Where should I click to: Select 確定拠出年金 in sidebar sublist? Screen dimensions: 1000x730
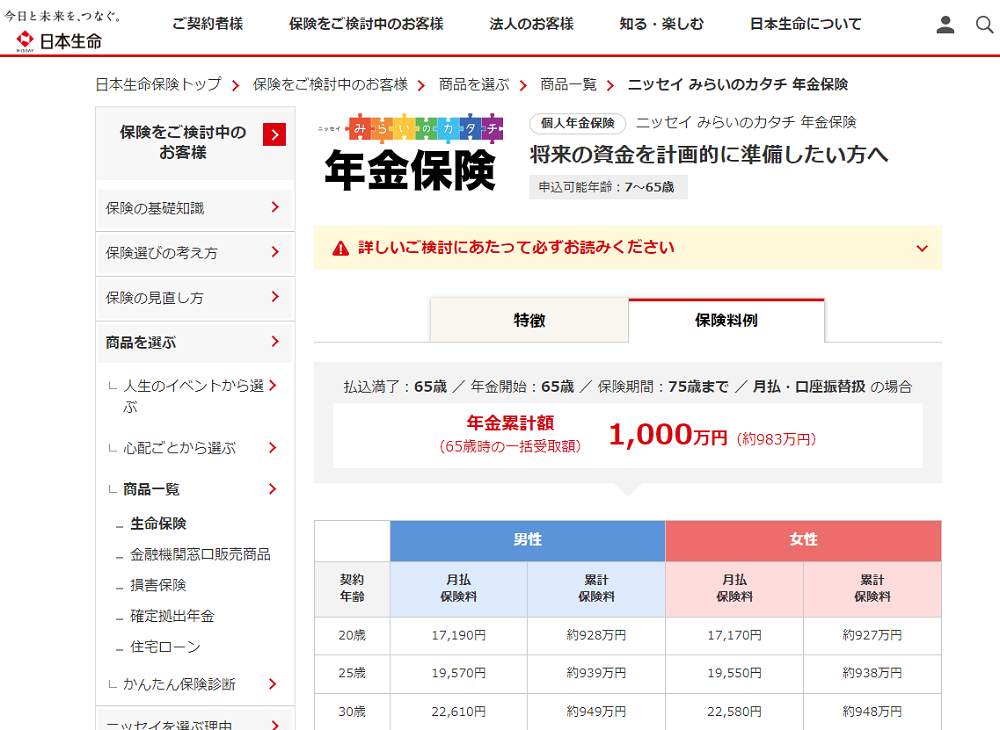point(172,616)
